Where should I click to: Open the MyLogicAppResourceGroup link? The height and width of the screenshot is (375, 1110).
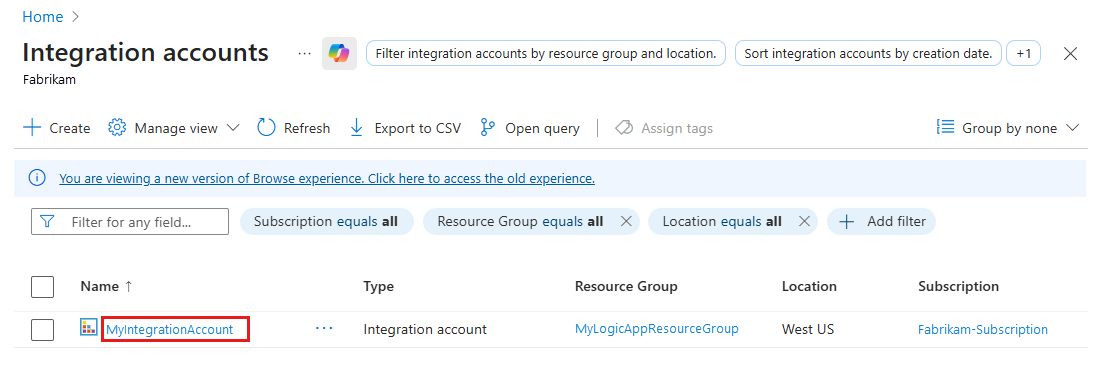click(657, 329)
